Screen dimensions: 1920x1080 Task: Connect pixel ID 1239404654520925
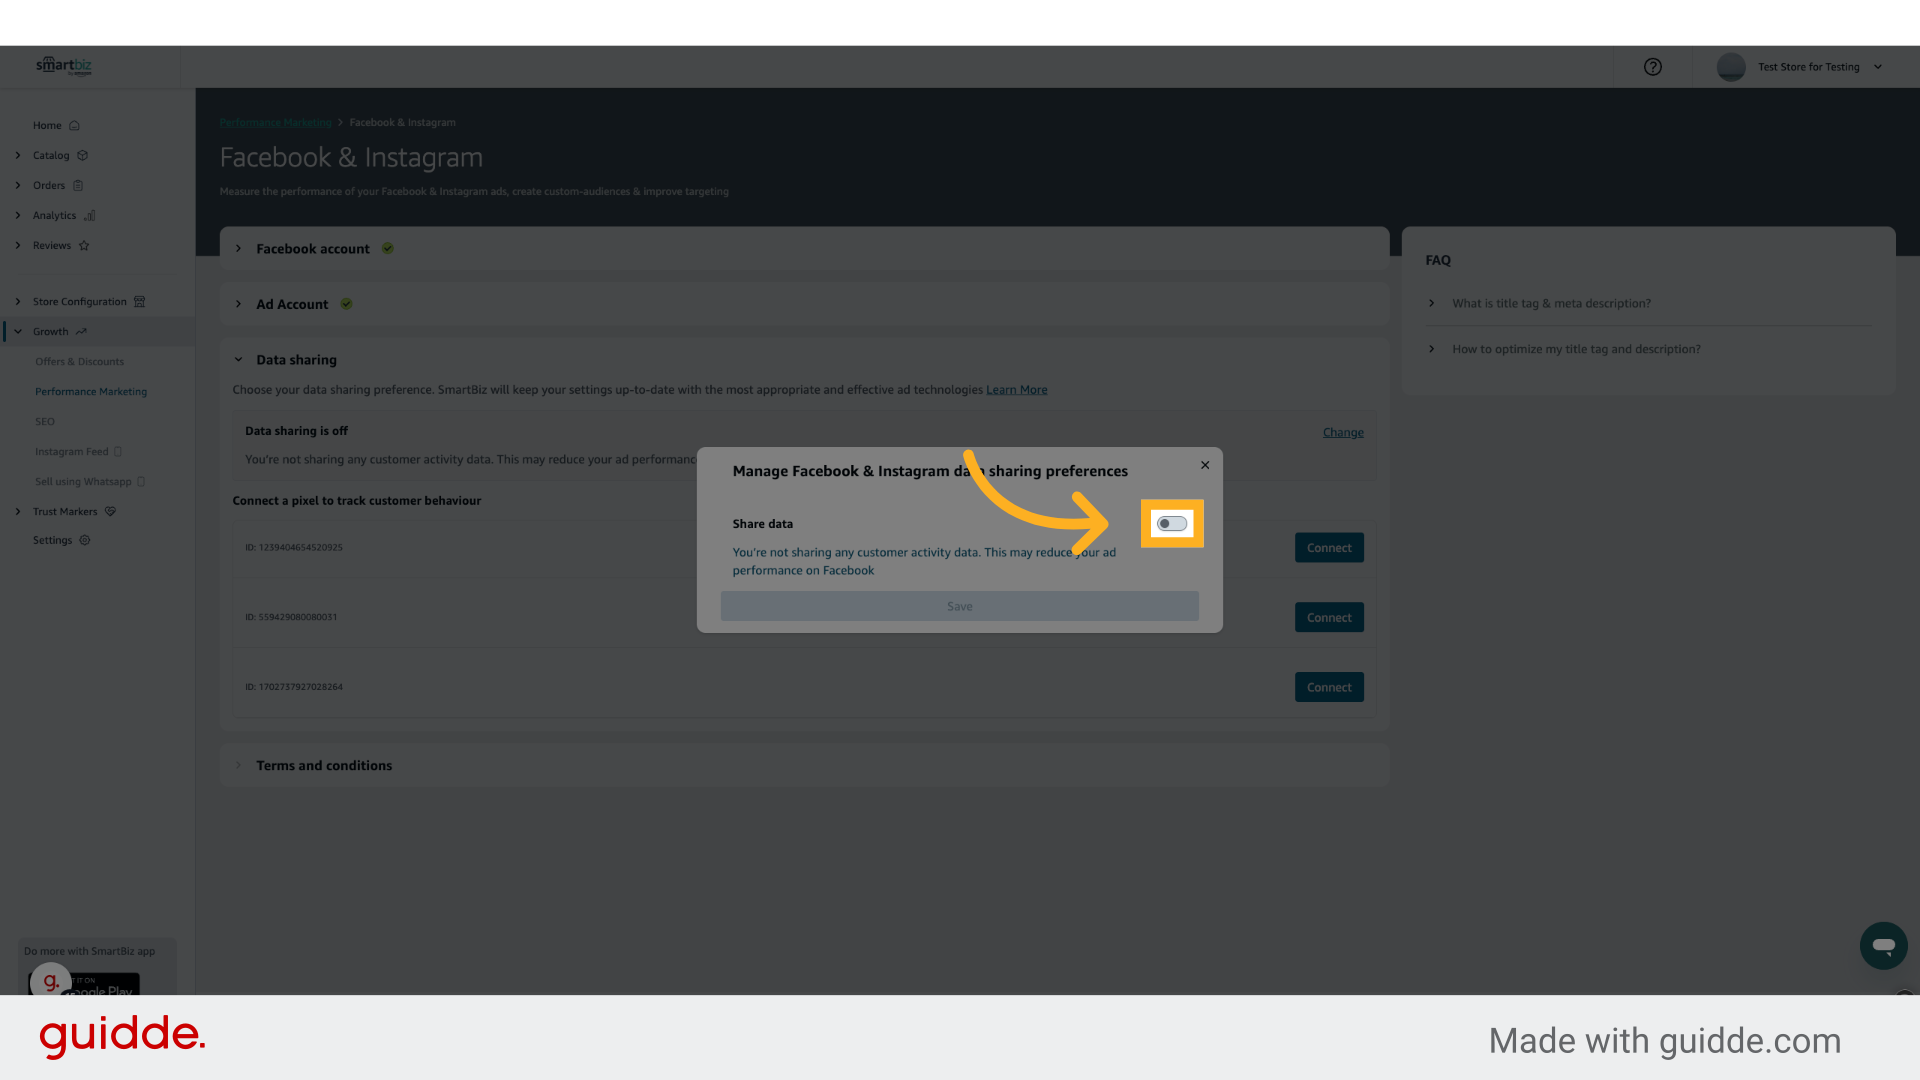[1329, 548]
